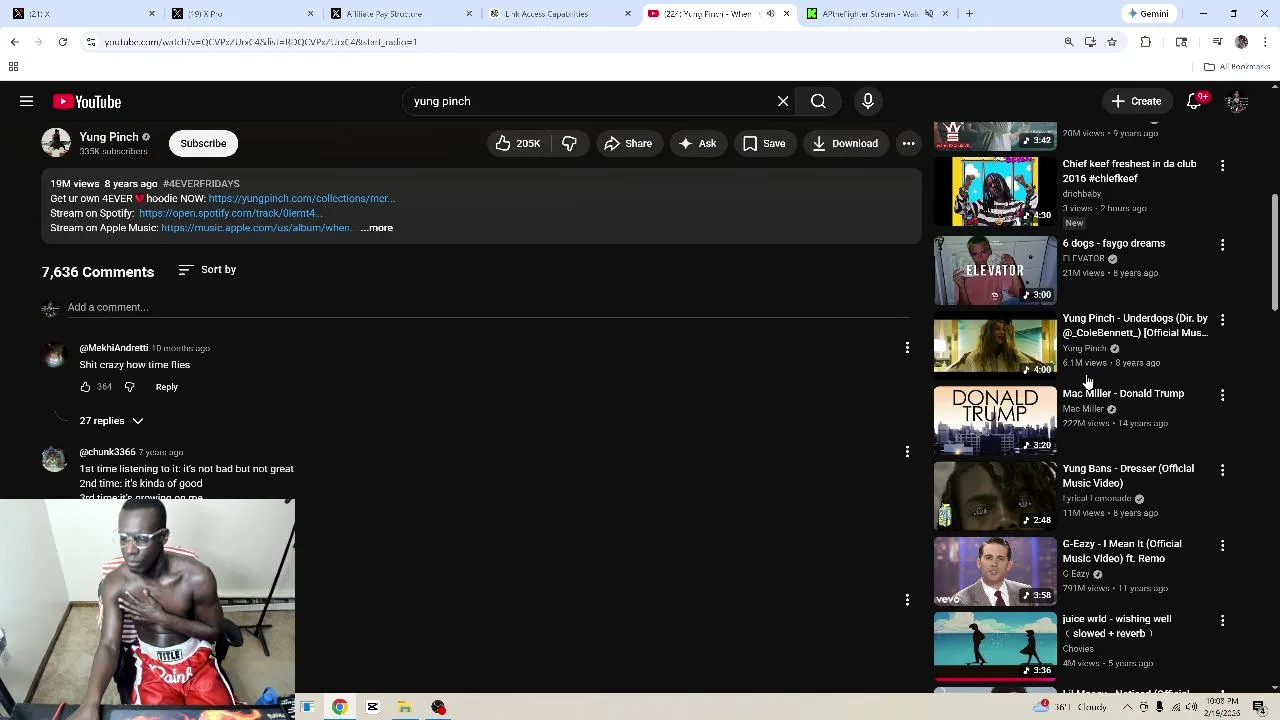Reload the page in Chrome
The height and width of the screenshot is (720, 1280).
tap(62, 42)
